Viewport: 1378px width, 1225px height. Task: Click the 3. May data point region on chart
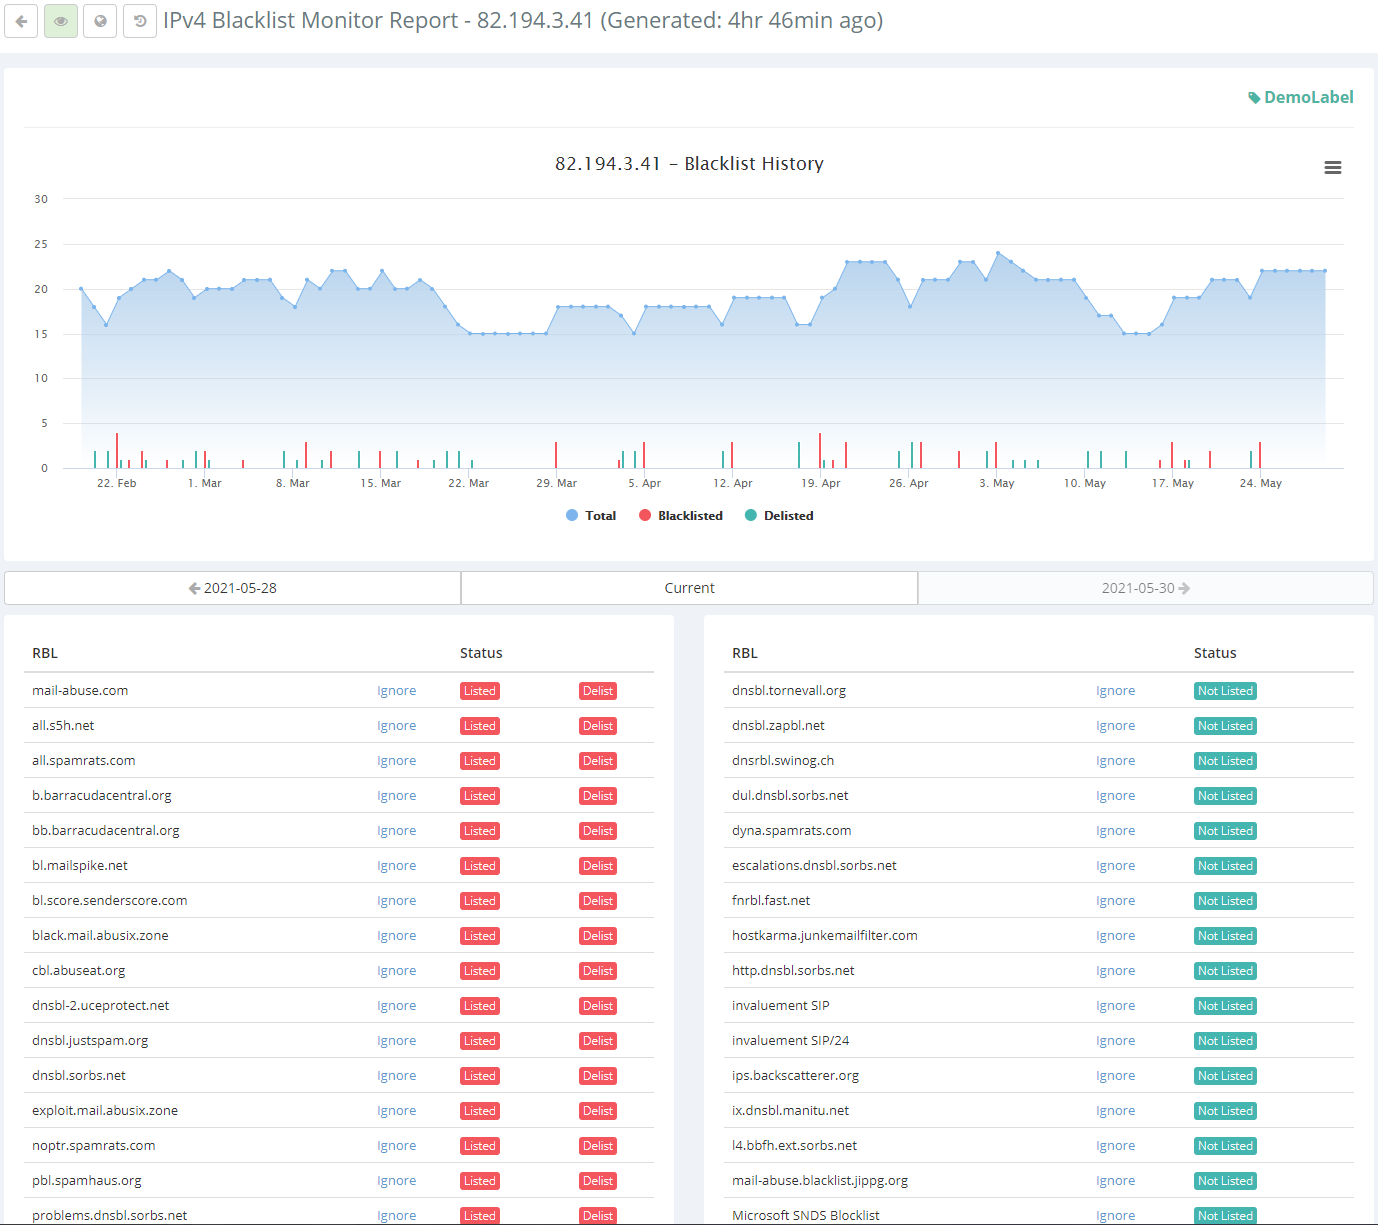tap(997, 253)
